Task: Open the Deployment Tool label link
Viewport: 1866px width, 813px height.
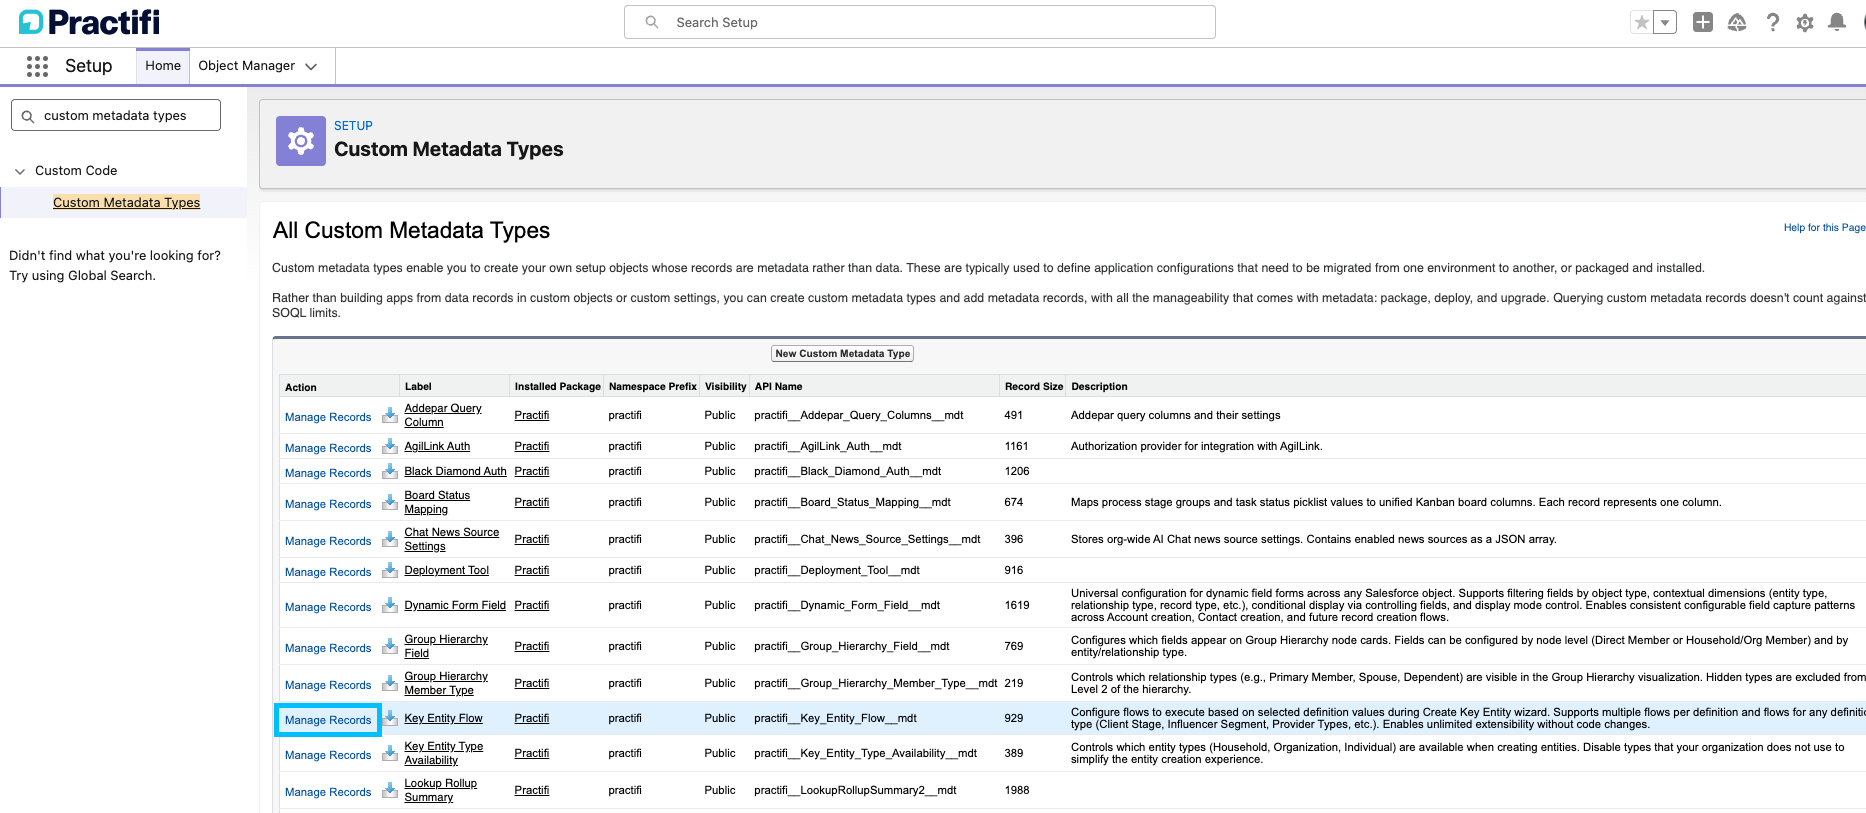Action: pos(446,570)
